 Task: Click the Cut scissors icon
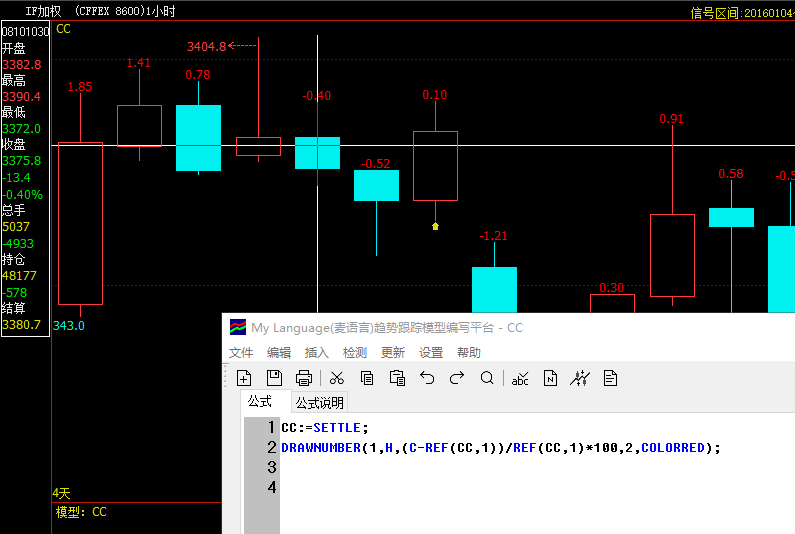[337, 378]
